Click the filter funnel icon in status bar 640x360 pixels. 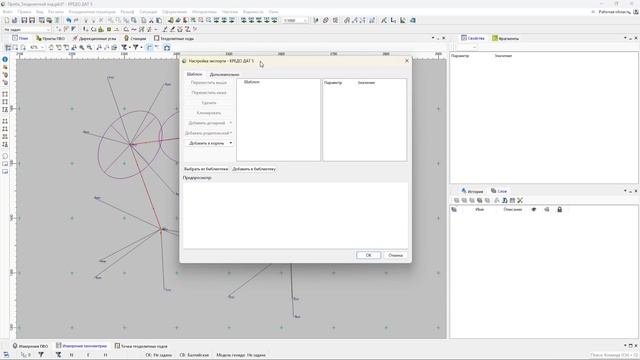41,355
